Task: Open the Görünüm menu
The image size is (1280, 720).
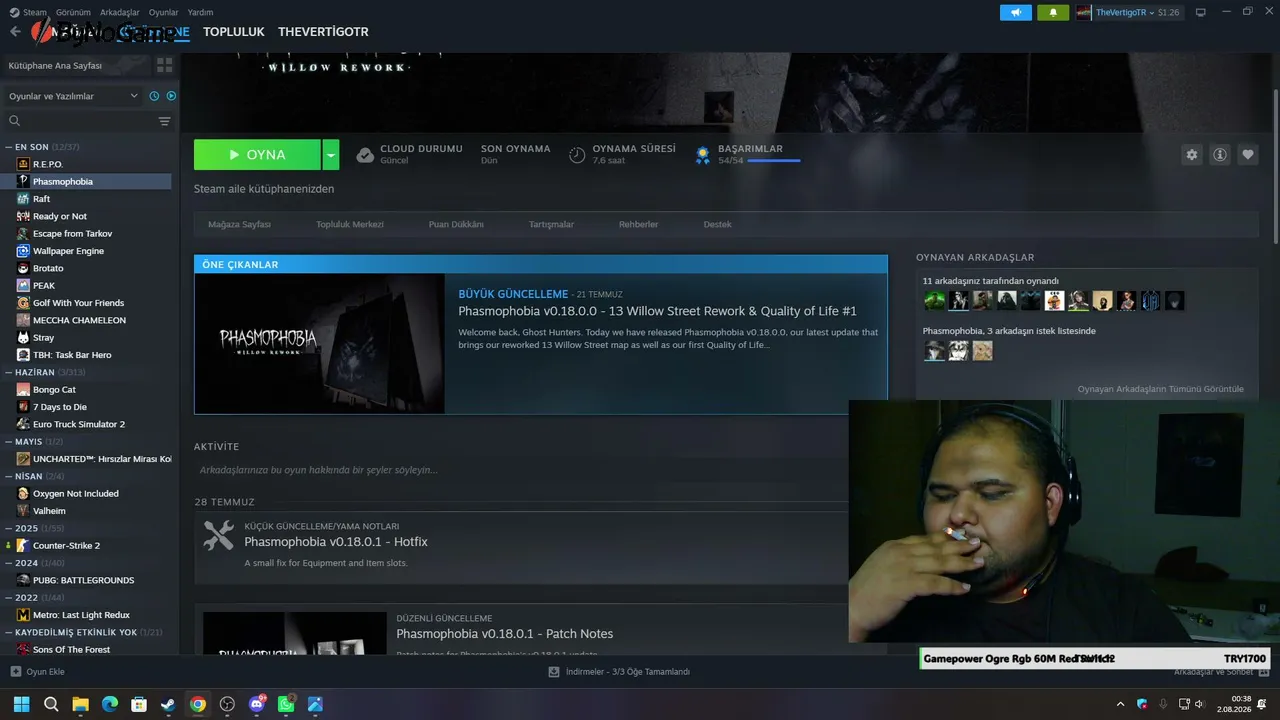Action: coord(73,12)
